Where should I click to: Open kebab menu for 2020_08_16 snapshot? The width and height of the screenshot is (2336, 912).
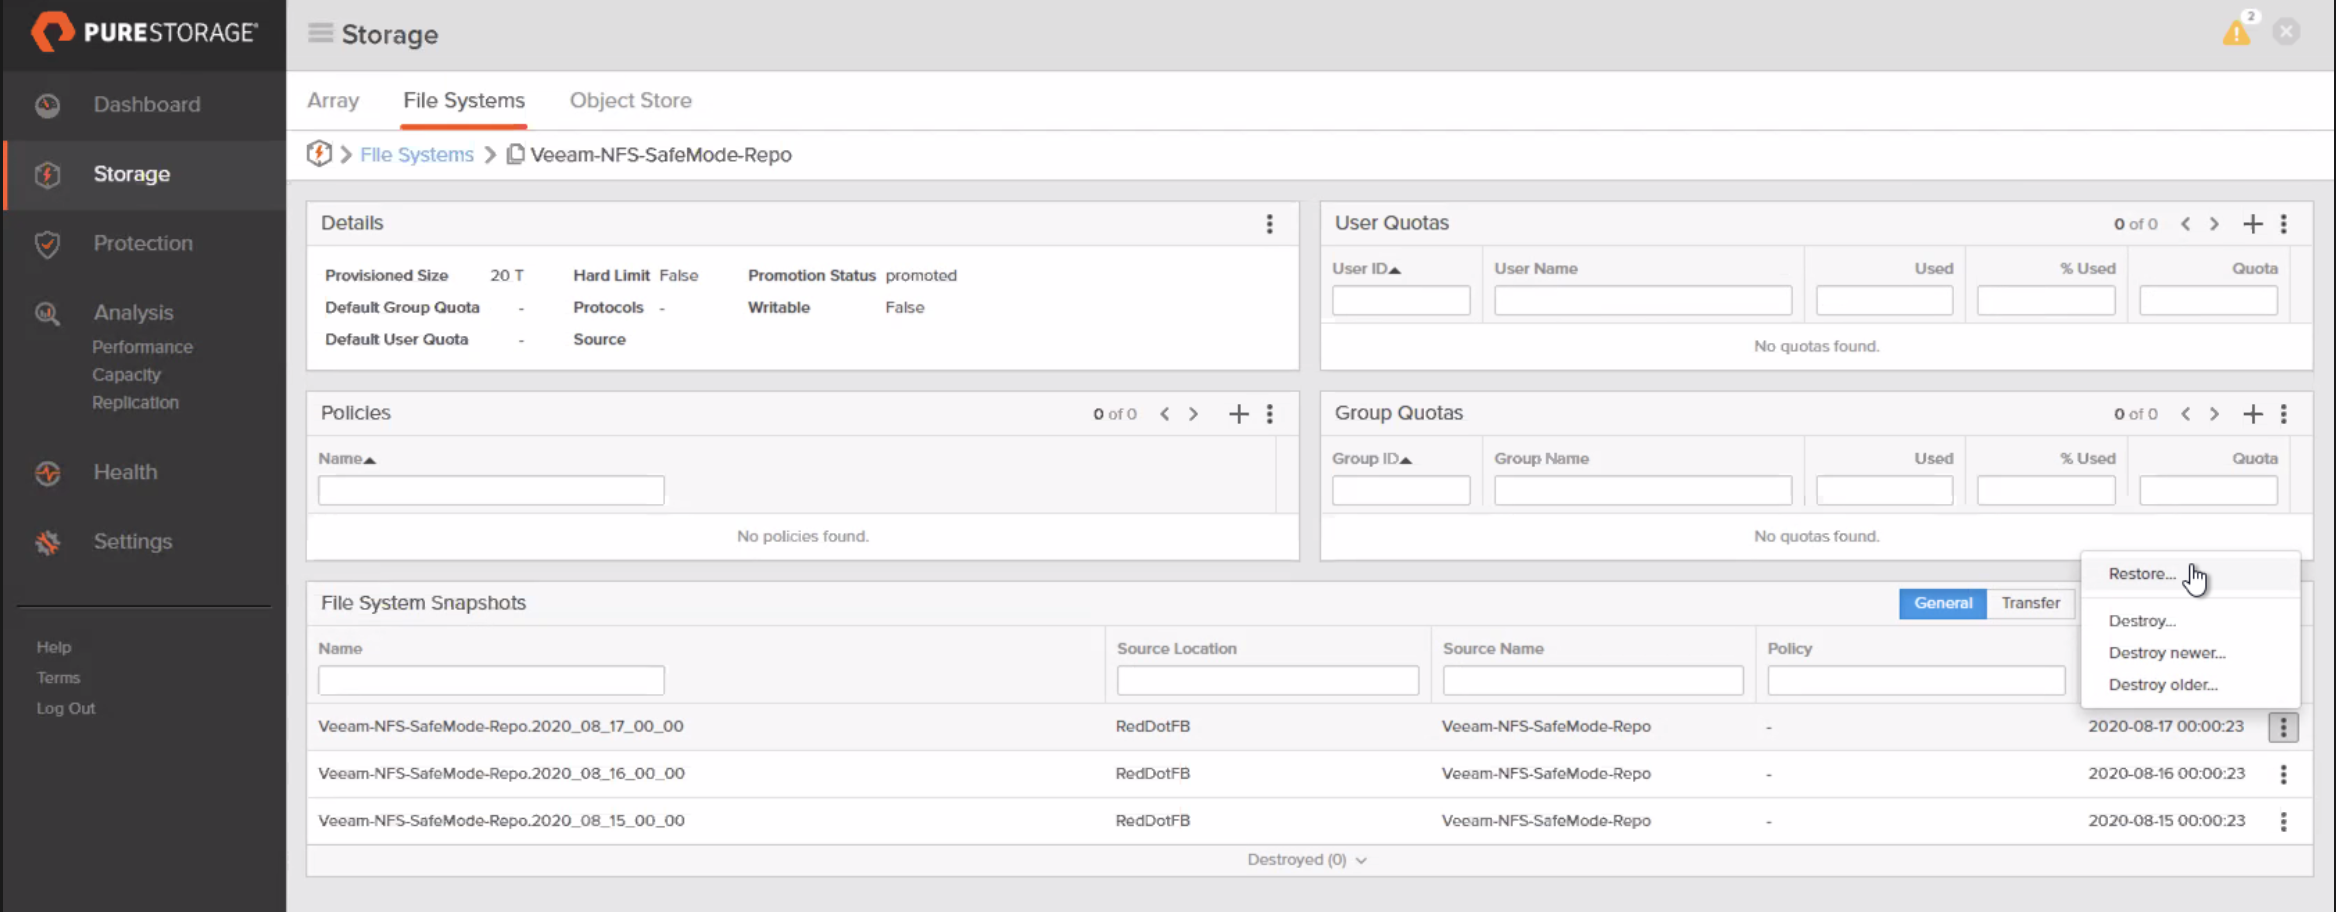pyautogui.click(x=2283, y=774)
